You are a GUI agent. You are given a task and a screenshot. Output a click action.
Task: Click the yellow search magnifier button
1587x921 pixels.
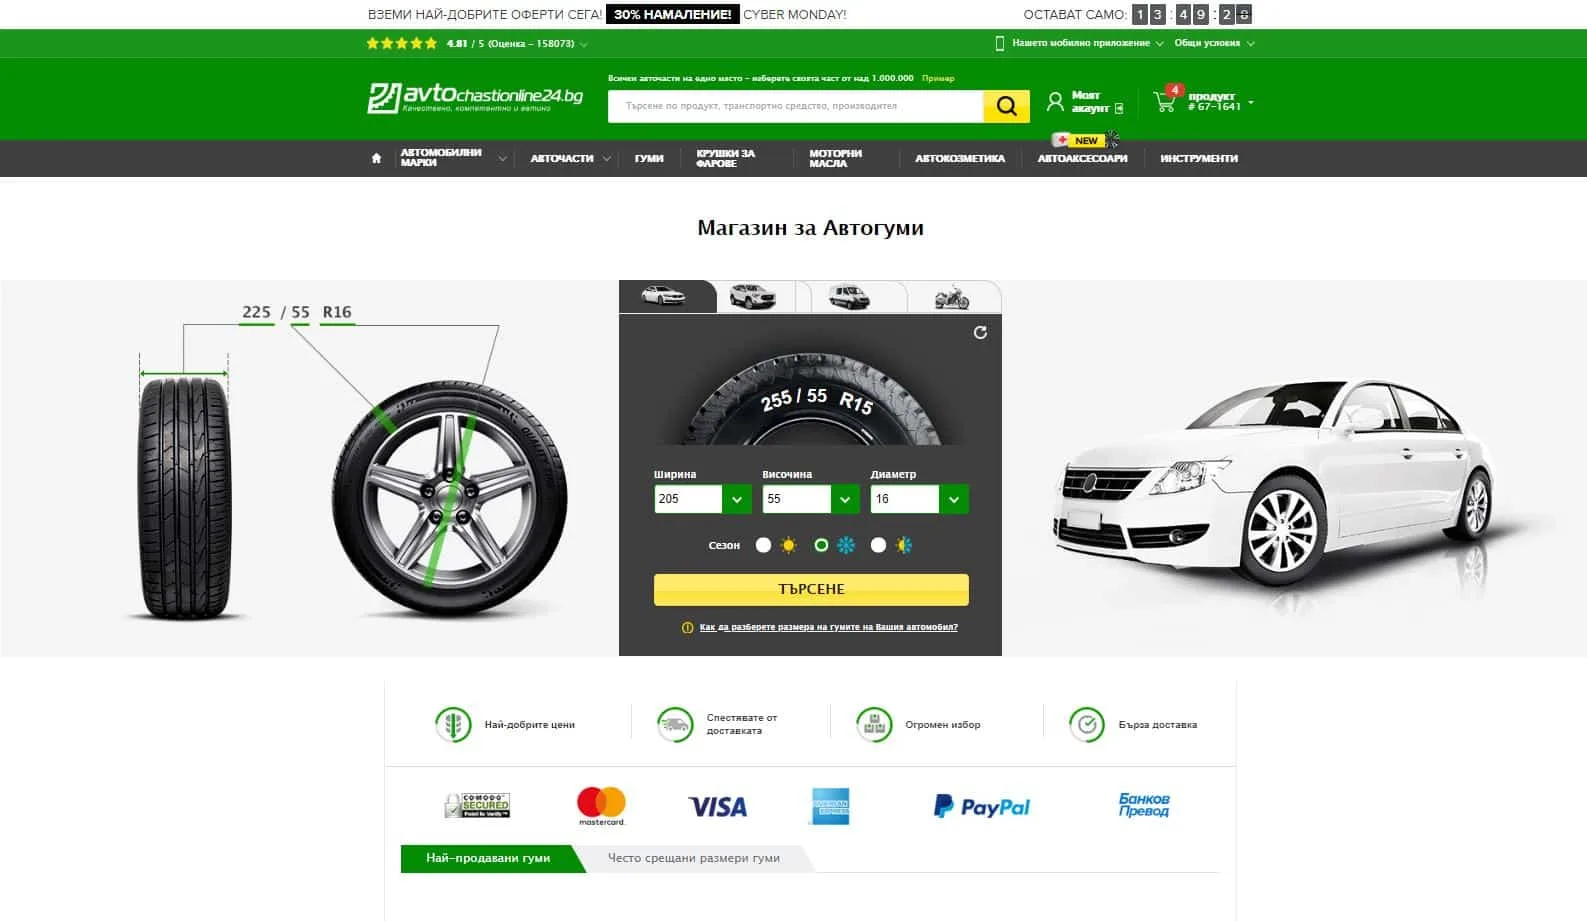(1006, 106)
